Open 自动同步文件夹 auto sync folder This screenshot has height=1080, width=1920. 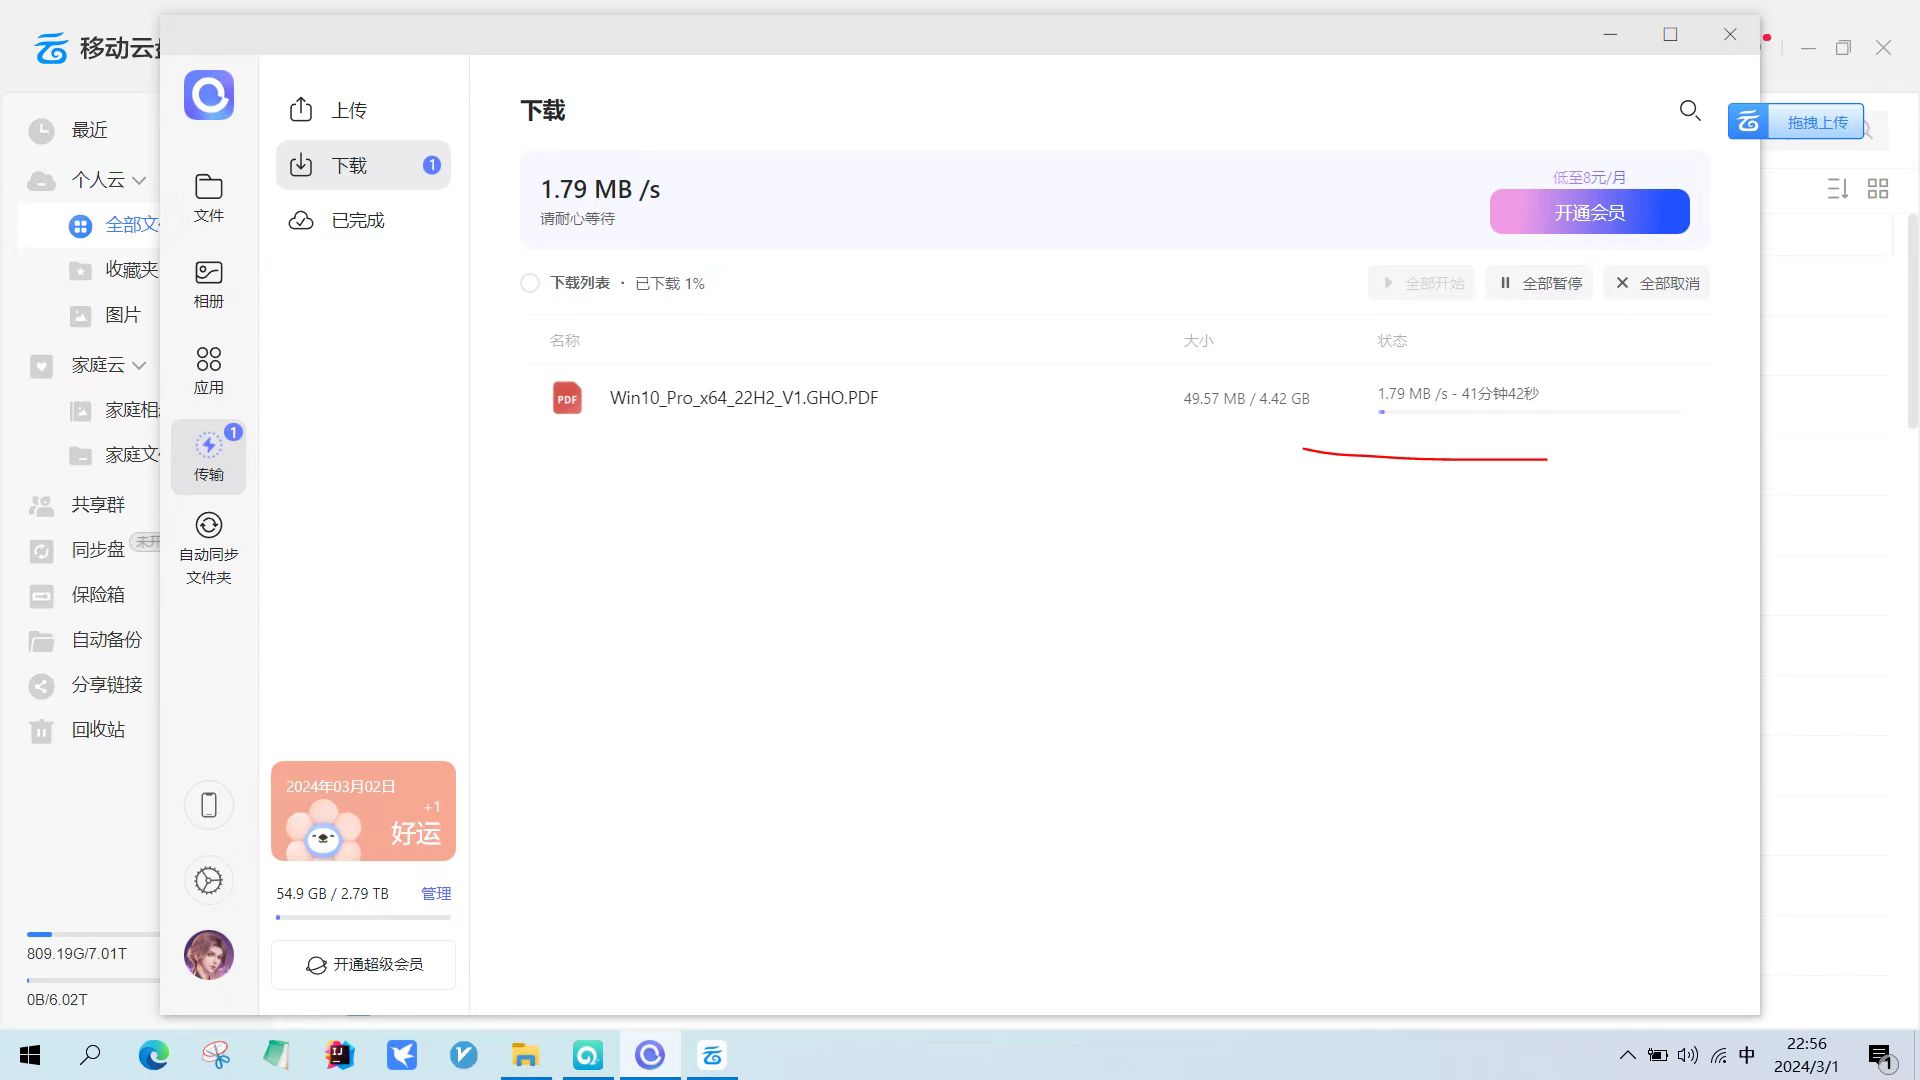click(208, 549)
